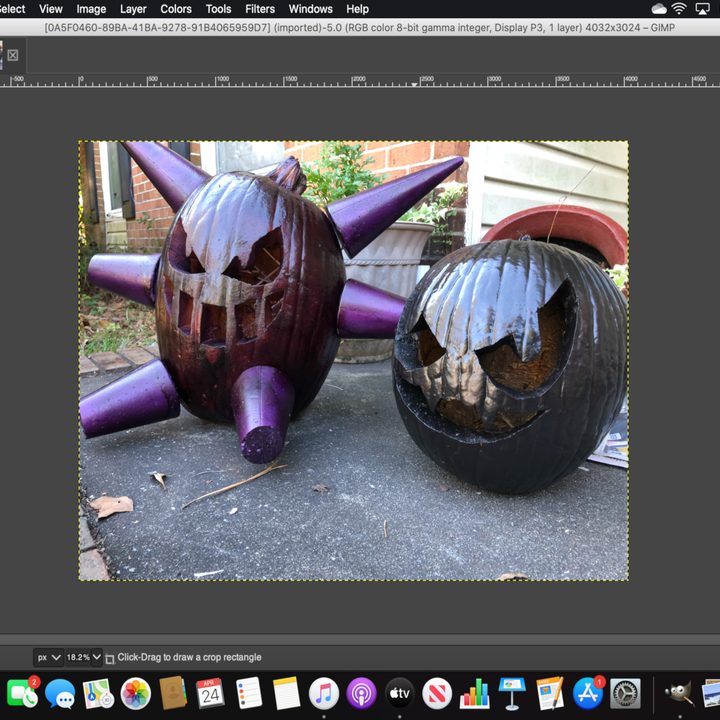Click the purple spiked pumpkin on canvas
The height and width of the screenshot is (720, 720).
click(x=250, y=298)
